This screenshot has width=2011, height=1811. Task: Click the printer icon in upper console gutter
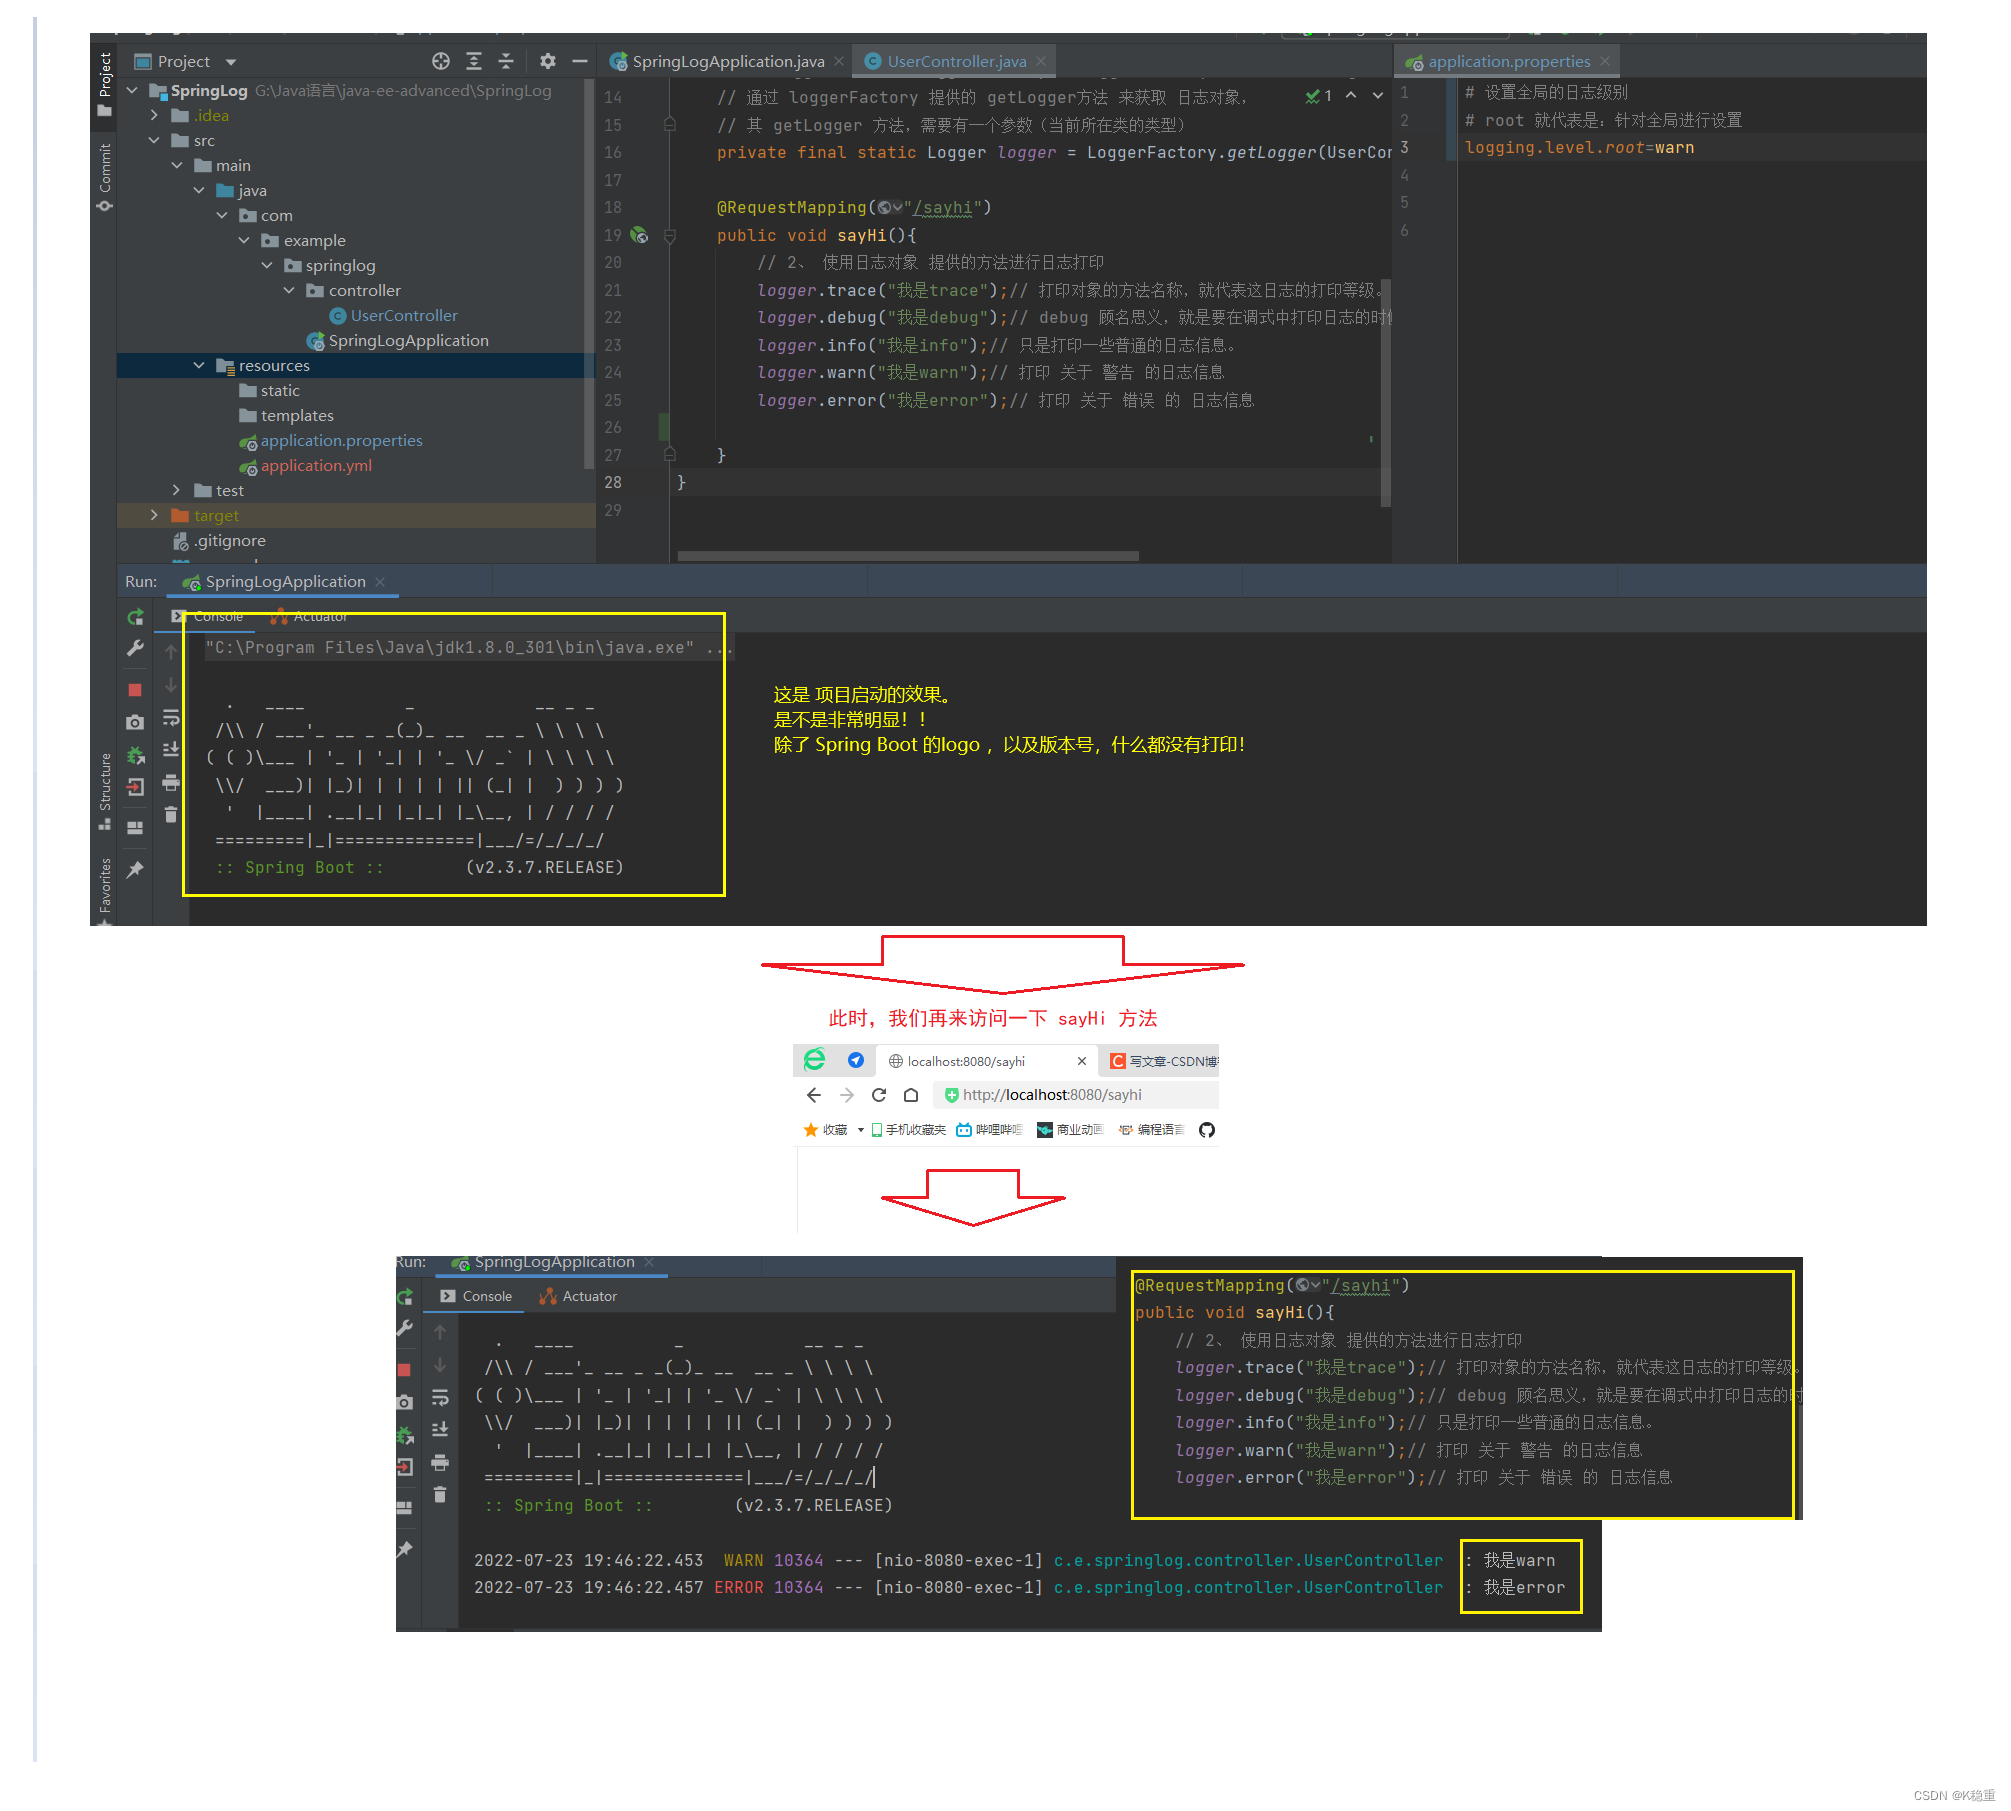click(x=171, y=782)
